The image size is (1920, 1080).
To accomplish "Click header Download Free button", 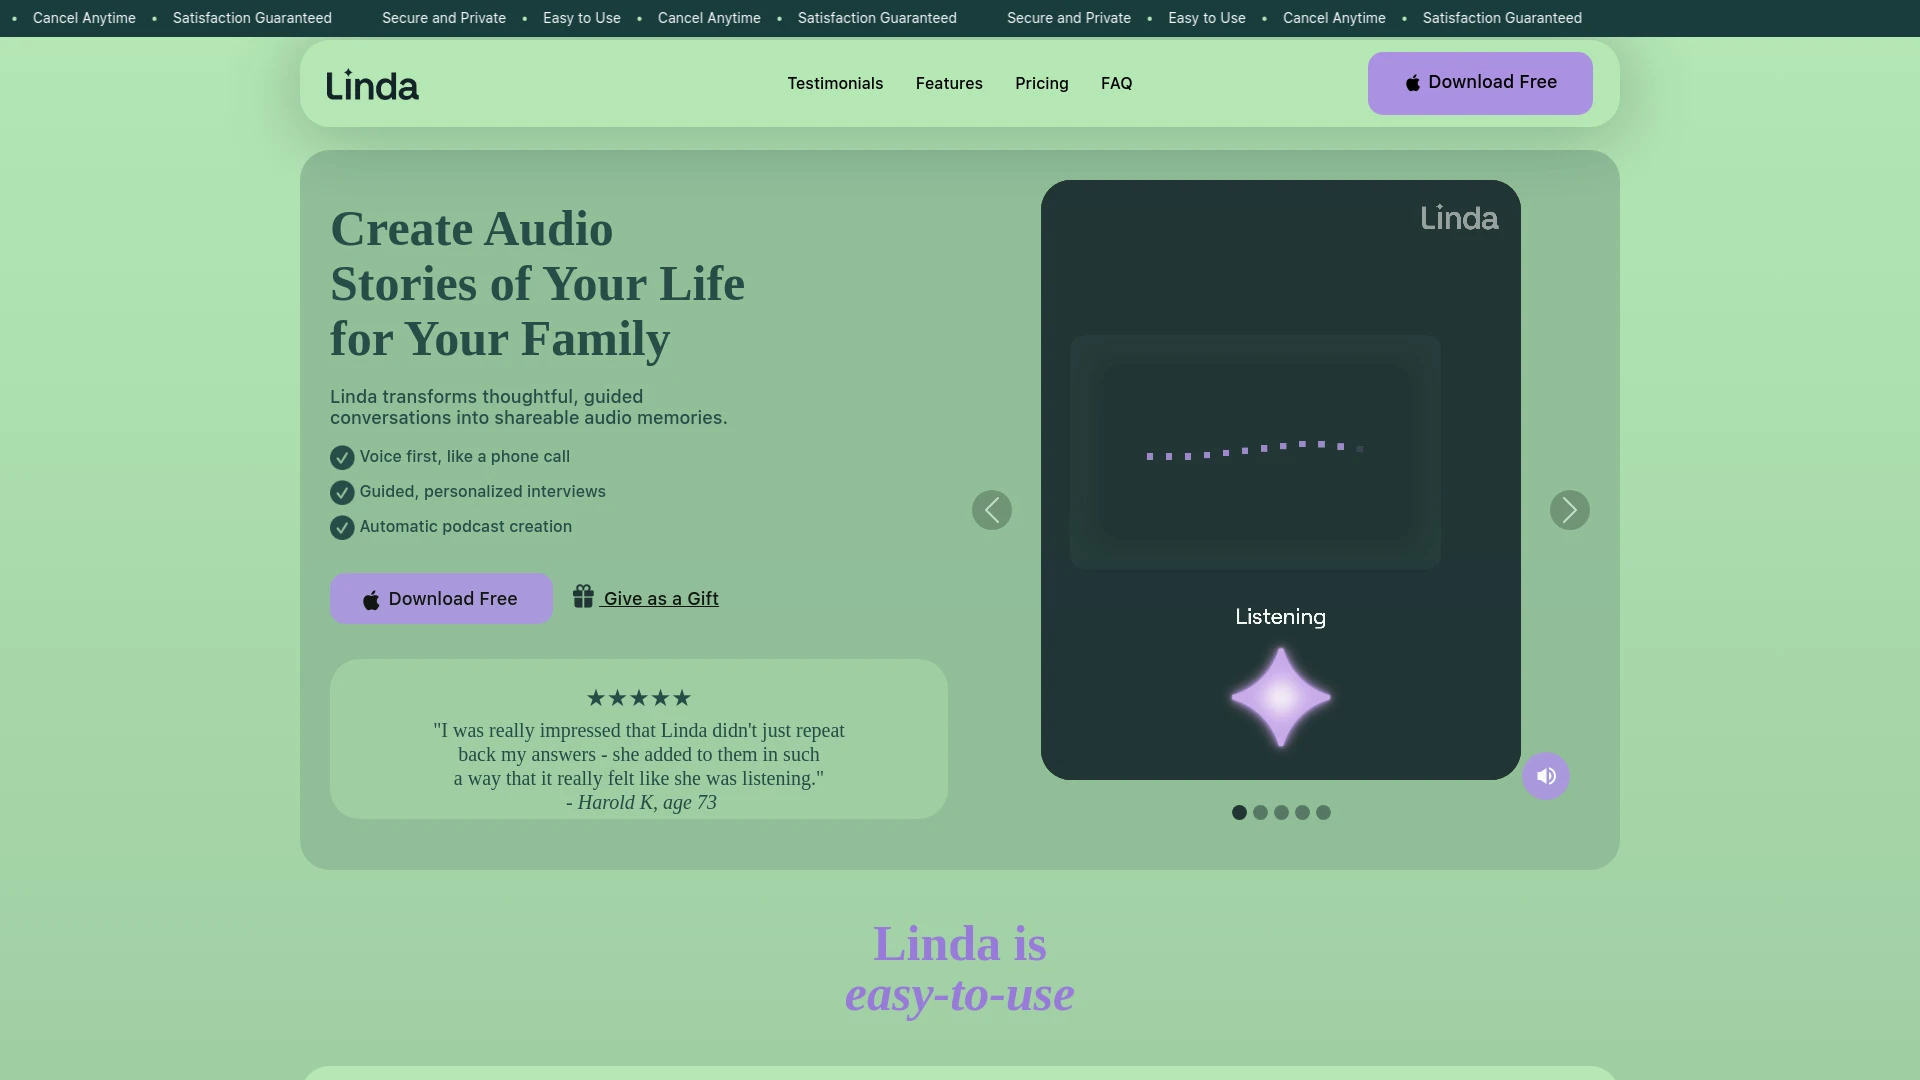I will (x=1479, y=83).
